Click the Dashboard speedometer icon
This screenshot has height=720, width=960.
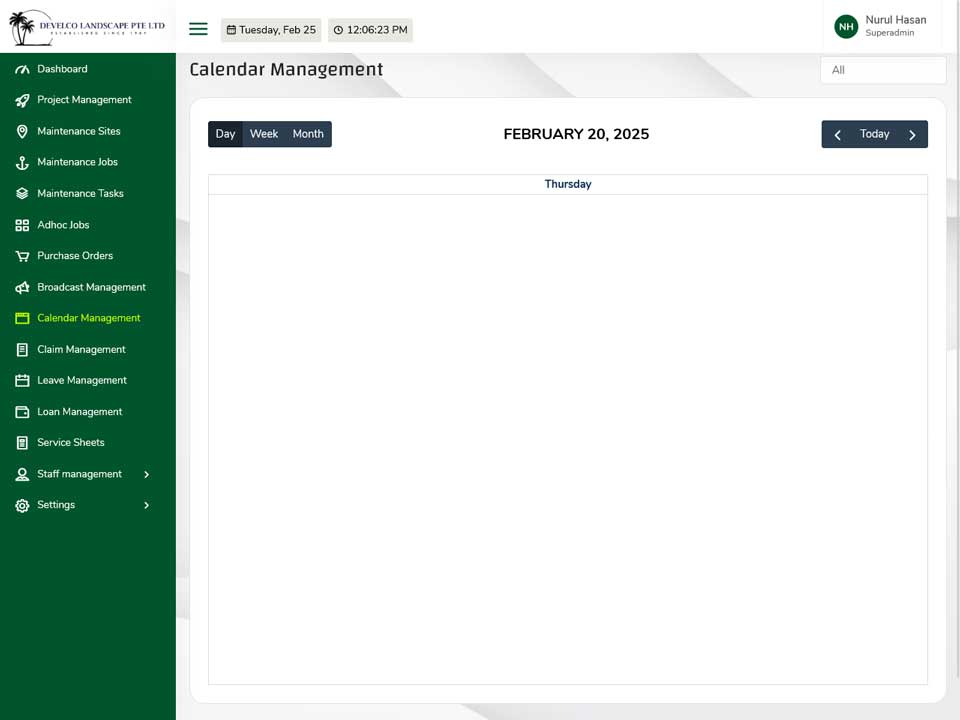click(x=22, y=69)
